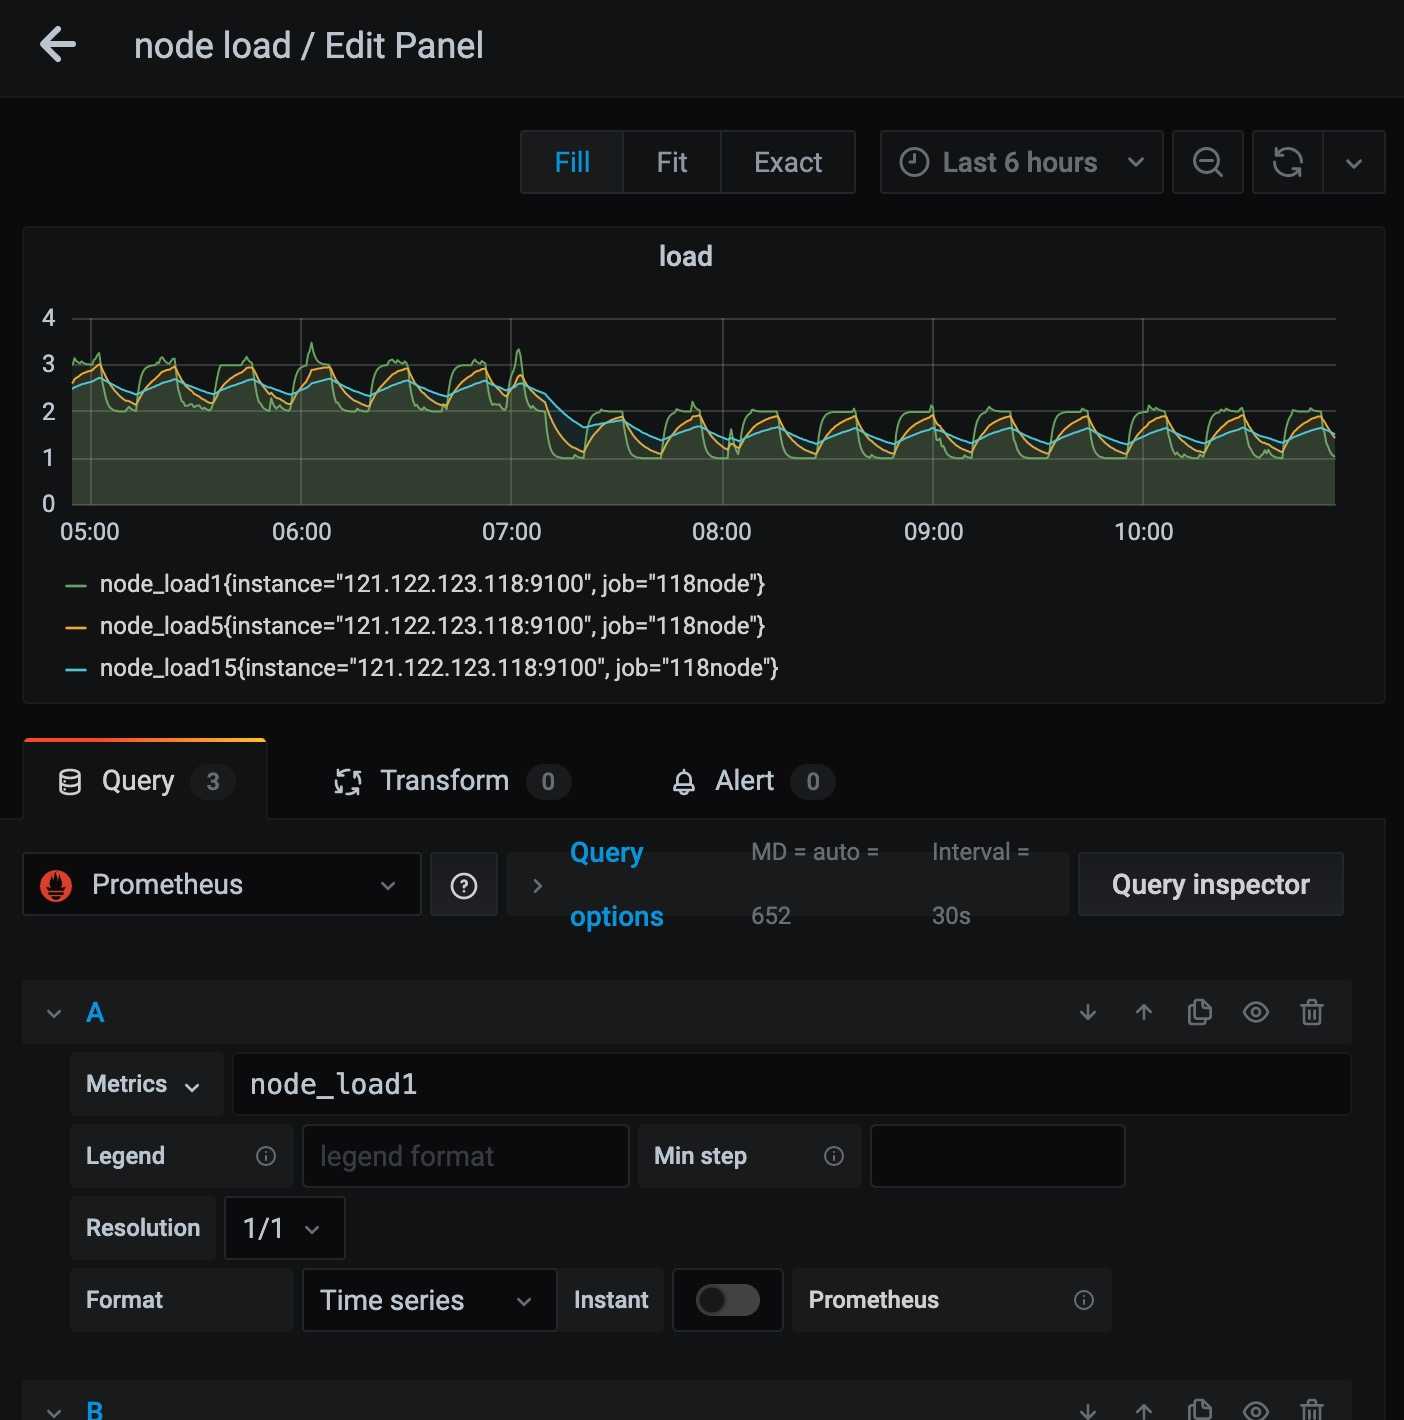
Task: Toggle node_load1 series in legend
Action: (432, 584)
